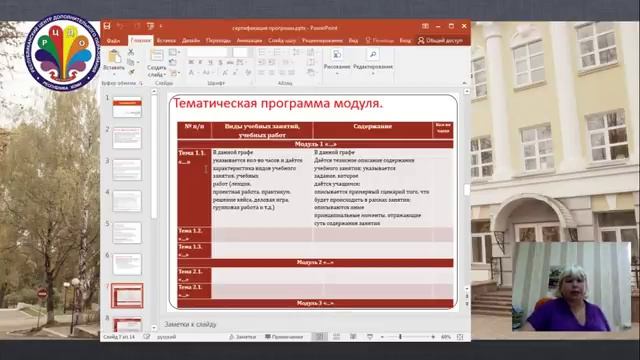Toggle bold formatting (Ж)
Image resolution: width=640 pixels, height=360 pixels.
tap(191, 62)
